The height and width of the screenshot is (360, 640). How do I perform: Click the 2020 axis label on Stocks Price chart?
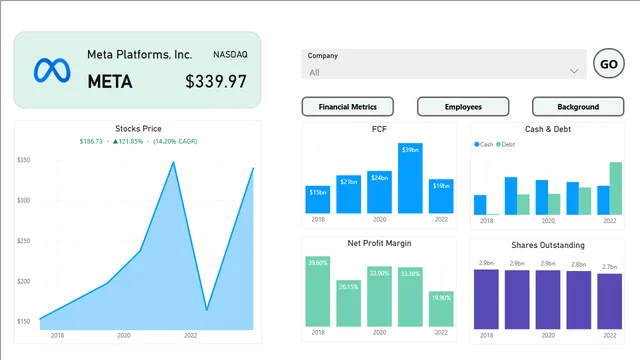(x=124, y=335)
